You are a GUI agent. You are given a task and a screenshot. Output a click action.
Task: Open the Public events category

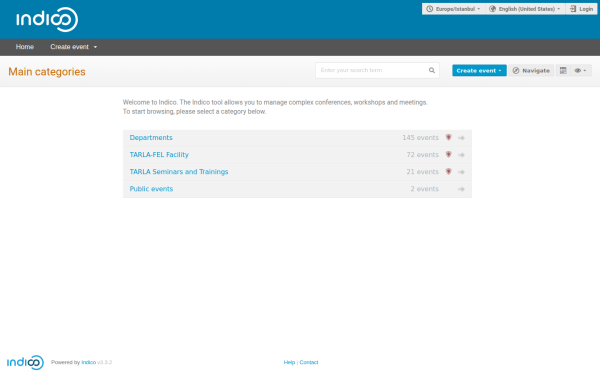pos(151,189)
